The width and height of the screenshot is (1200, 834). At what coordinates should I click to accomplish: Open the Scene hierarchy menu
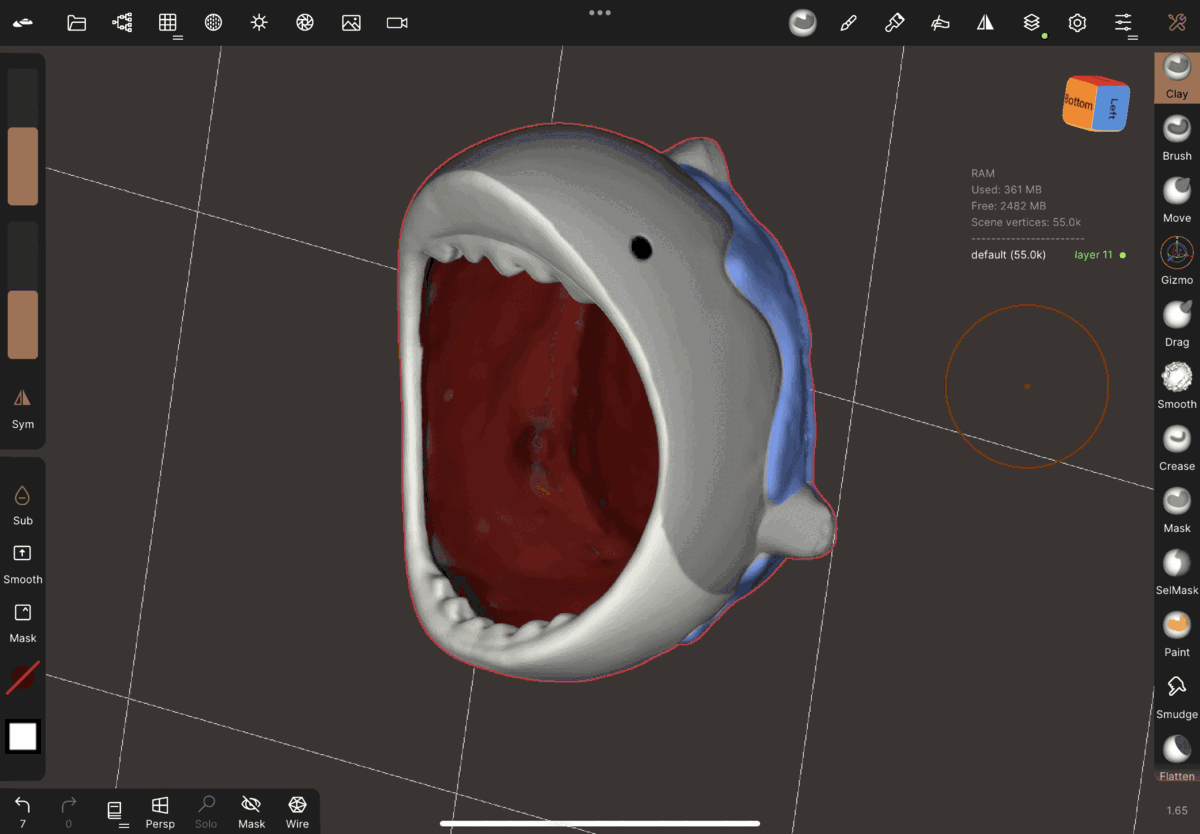tap(122, 22)
